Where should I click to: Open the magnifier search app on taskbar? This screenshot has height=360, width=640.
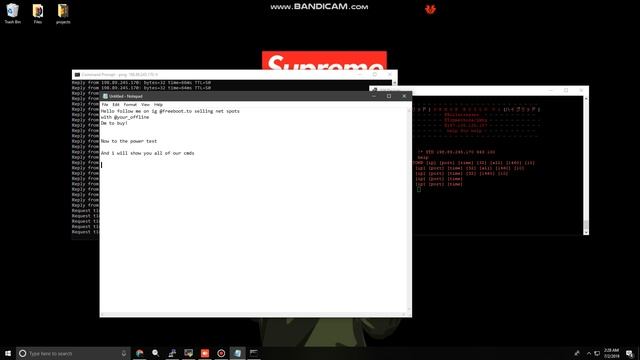(x=156, y=353)
